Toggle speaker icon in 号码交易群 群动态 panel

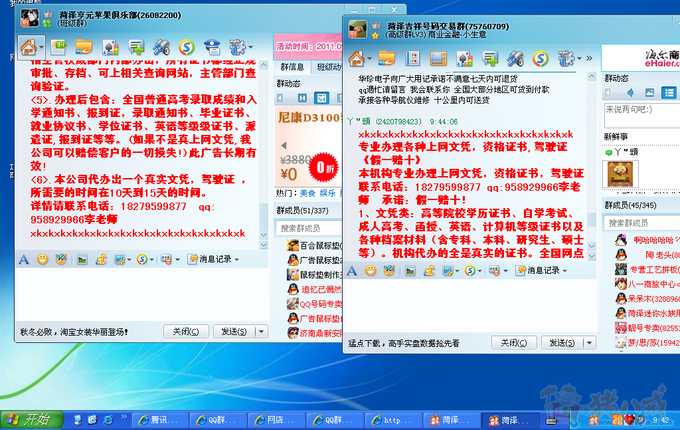tap(630, 92)
